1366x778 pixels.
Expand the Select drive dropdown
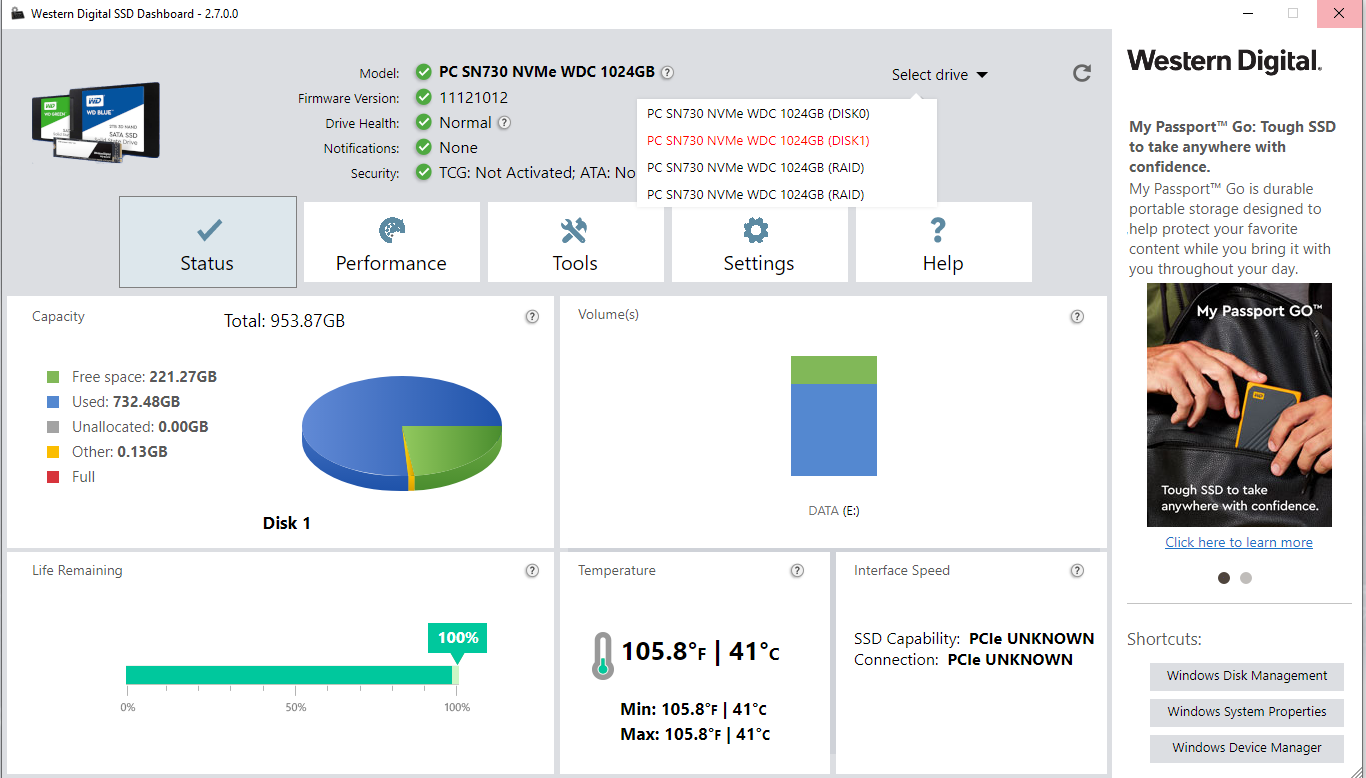pyautogui.click(x=940, y=75)
